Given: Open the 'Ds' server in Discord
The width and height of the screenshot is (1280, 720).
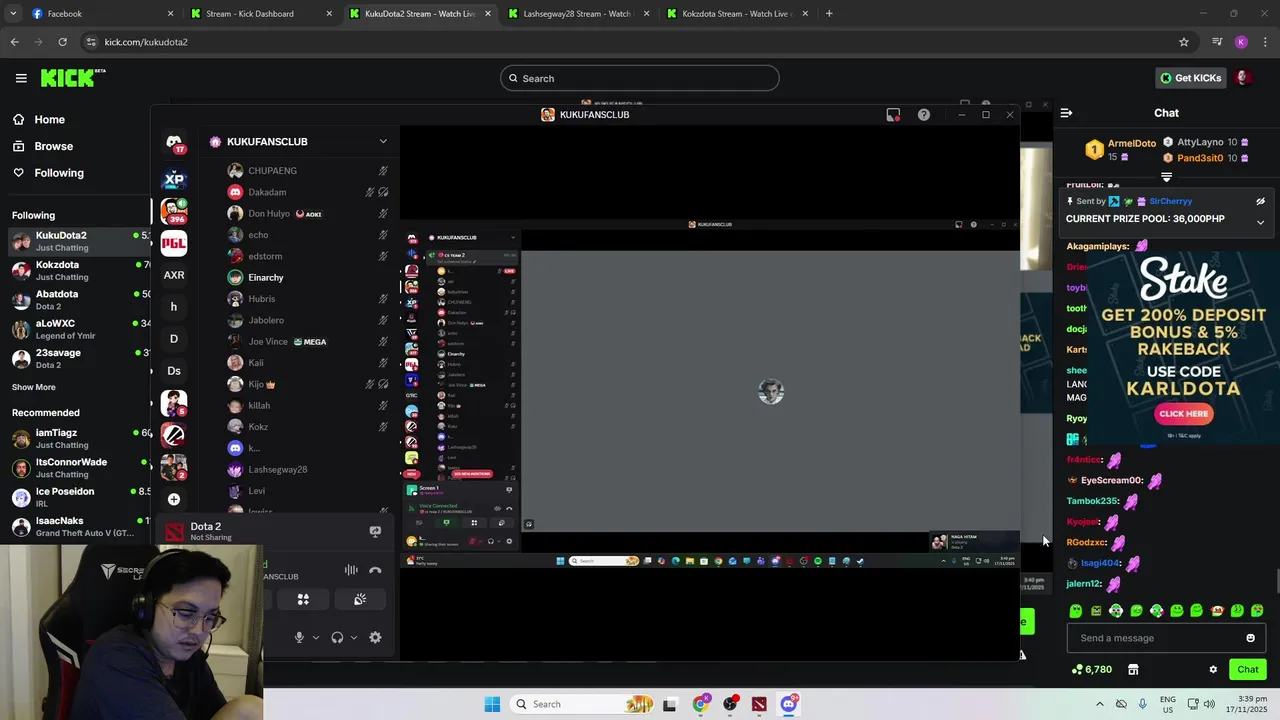Looking at the screenshot, I should coord(174,371).
